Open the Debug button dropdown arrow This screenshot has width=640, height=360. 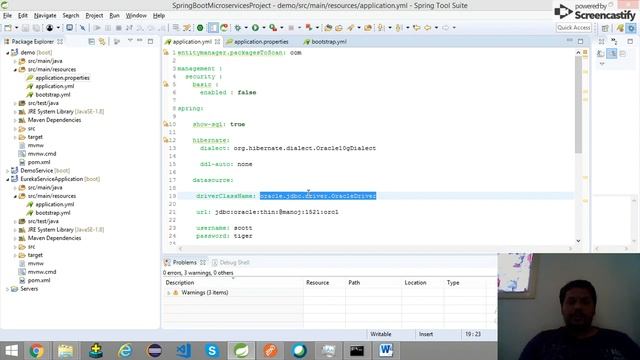[246, 28]
